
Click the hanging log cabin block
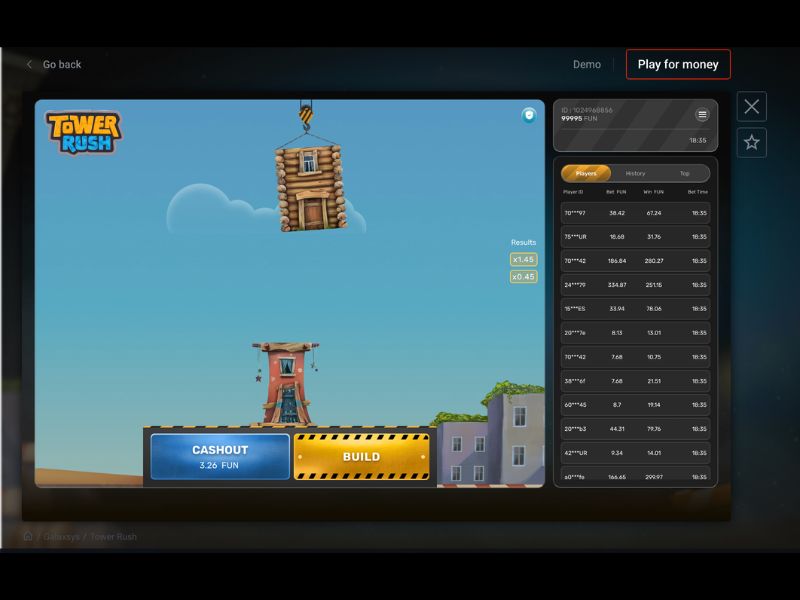[x=309, y=186]
